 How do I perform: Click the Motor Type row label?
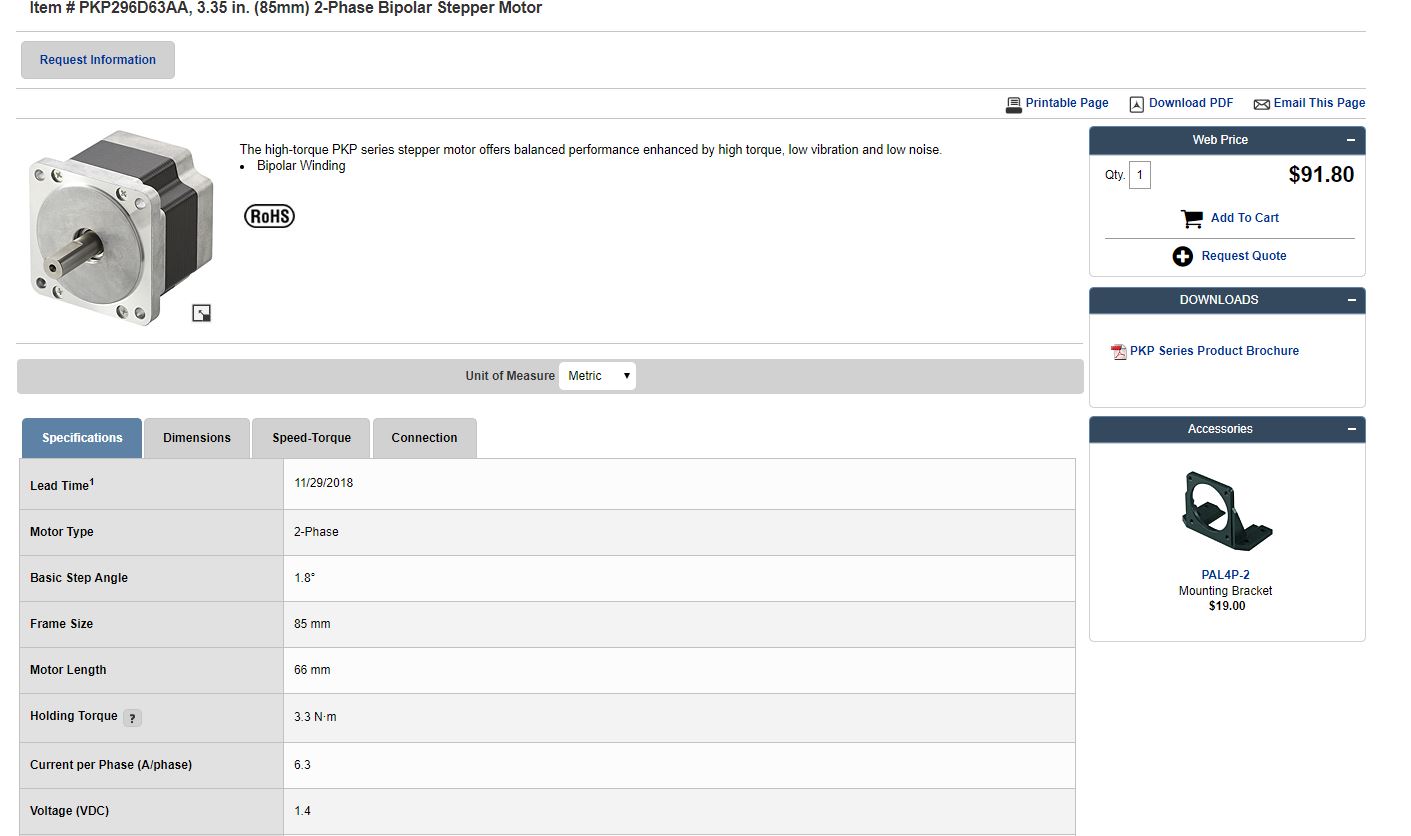[x=62, y=532]
